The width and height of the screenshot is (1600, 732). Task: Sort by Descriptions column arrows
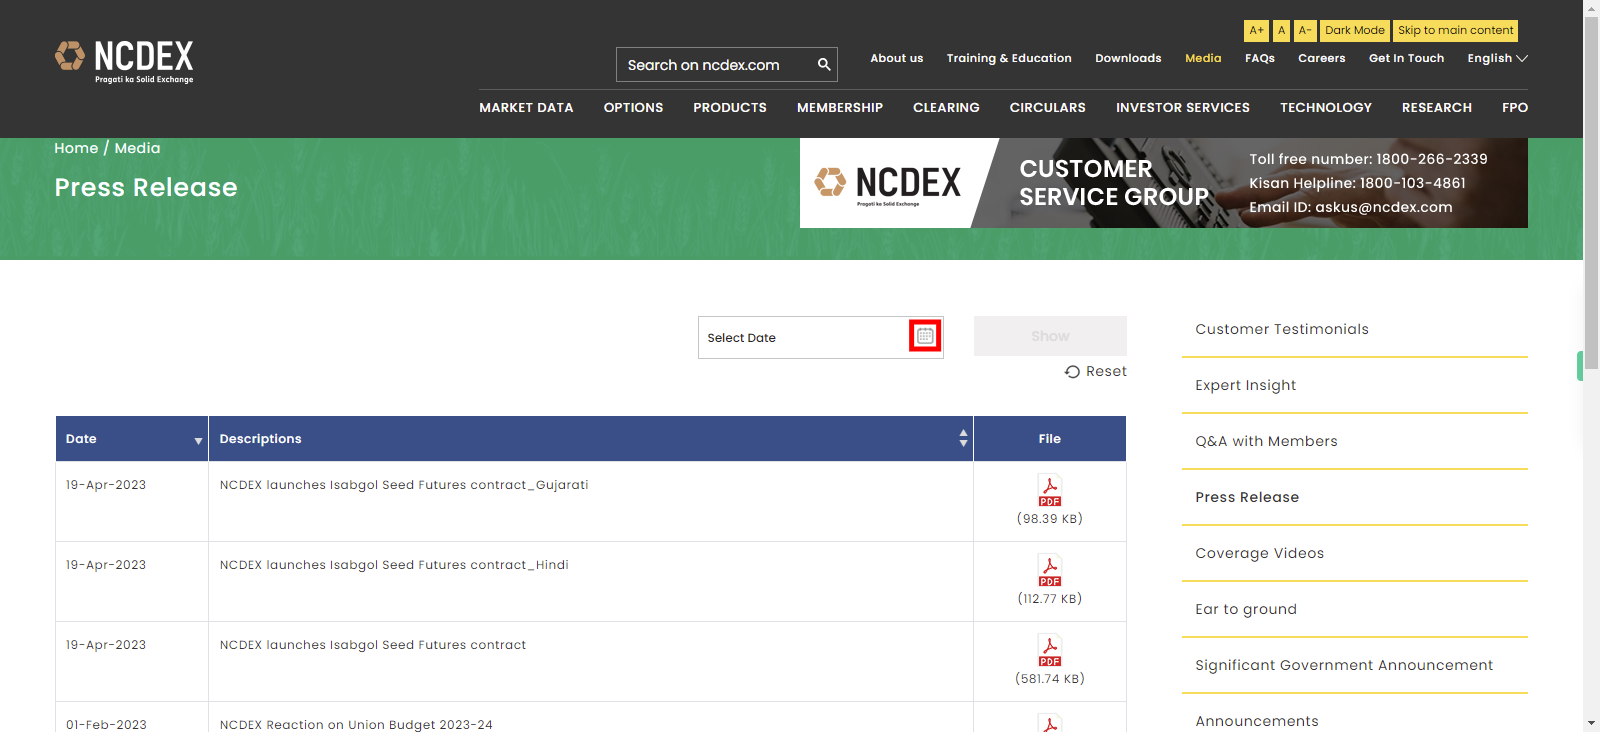(x=963, y=438)
